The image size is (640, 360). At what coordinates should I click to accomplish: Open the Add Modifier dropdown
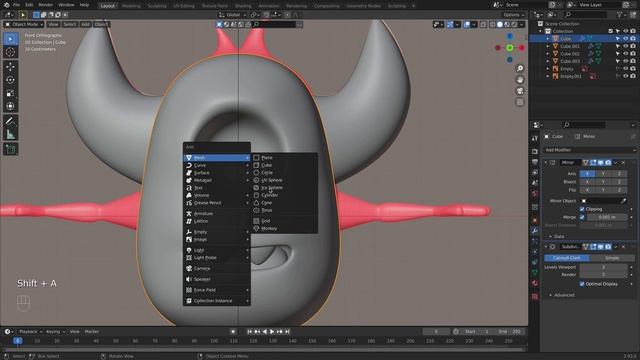[590, 150]
